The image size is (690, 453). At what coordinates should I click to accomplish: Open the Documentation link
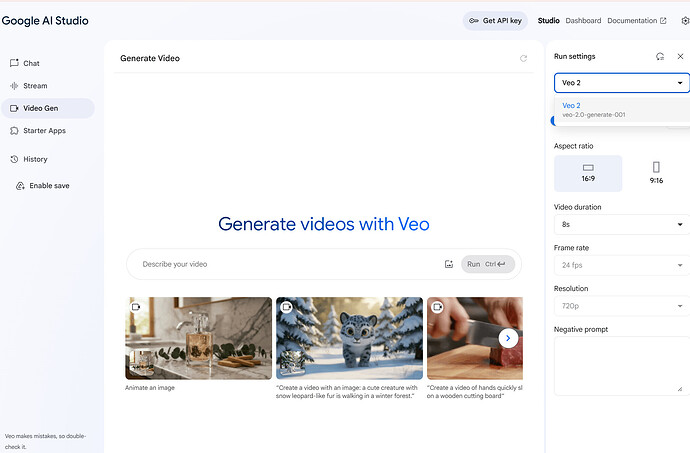pos(637,21)
